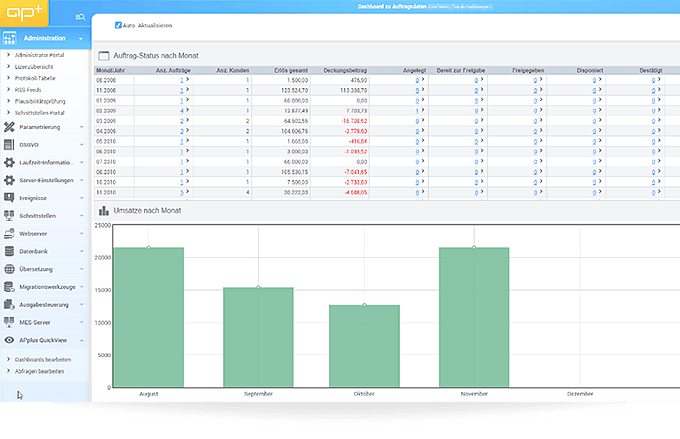This screenshot has width=680, height=439.
Task: Click the Auftrag-Status nach Monat panel icon
Action: tap(103, 58)
